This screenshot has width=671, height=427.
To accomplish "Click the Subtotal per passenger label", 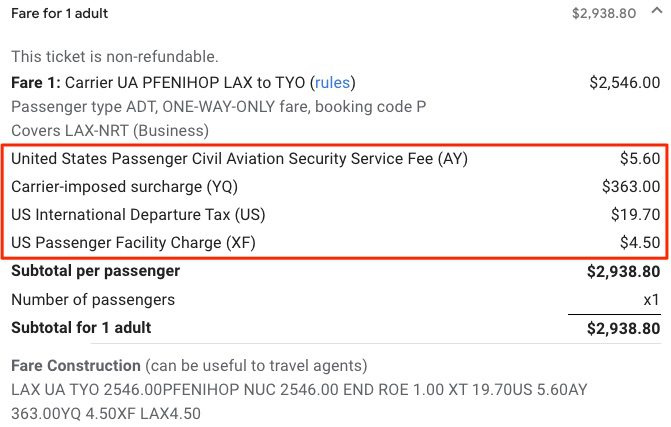I will coord(95,271).
